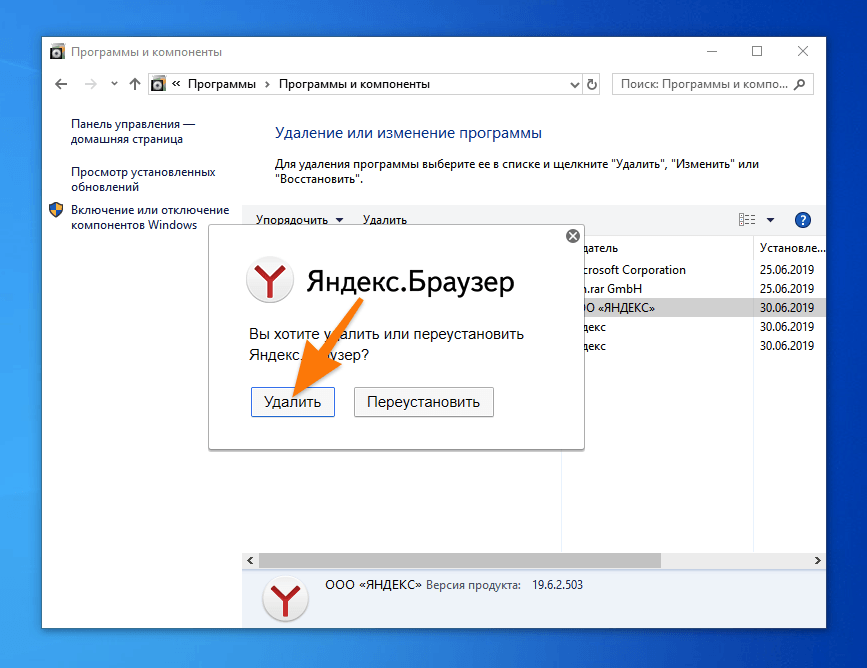Go up one level with Up arrow

pyautogui.click(x=134, y=84)
